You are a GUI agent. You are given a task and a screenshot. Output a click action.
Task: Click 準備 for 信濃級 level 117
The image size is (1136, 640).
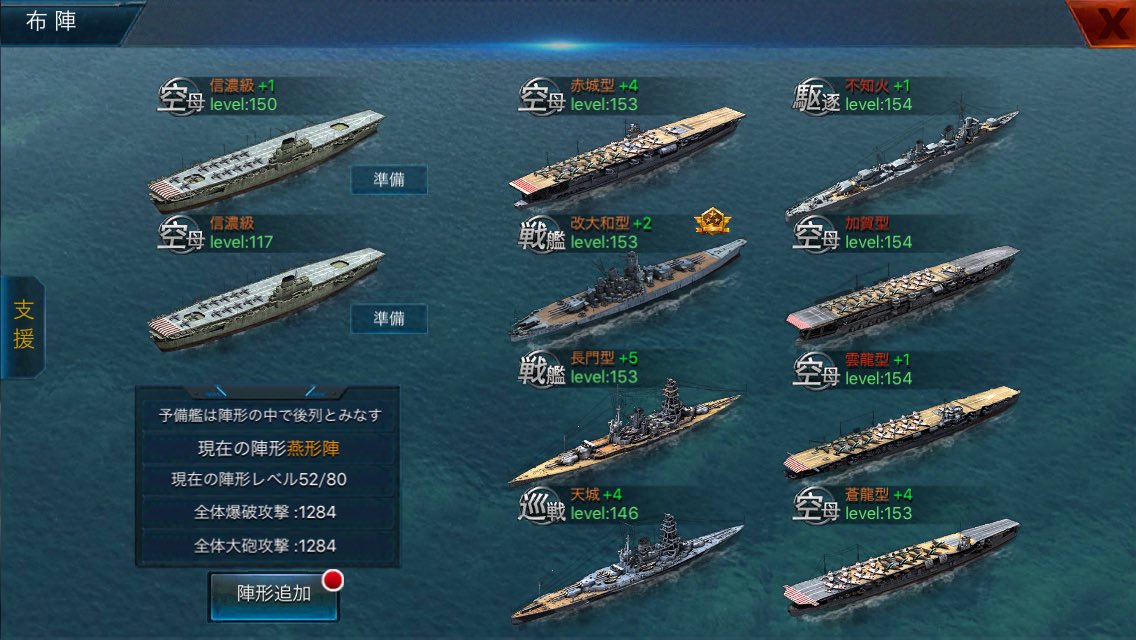pyautogui.click(x=389, y=319)
